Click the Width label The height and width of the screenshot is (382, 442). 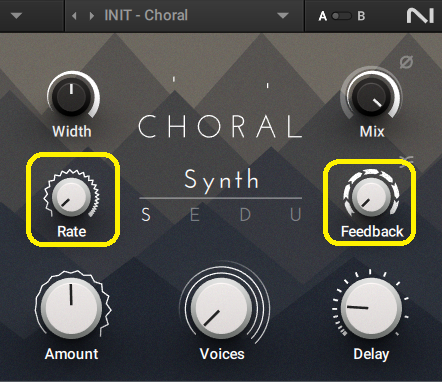pyautogui.click(x=72, y=131)
